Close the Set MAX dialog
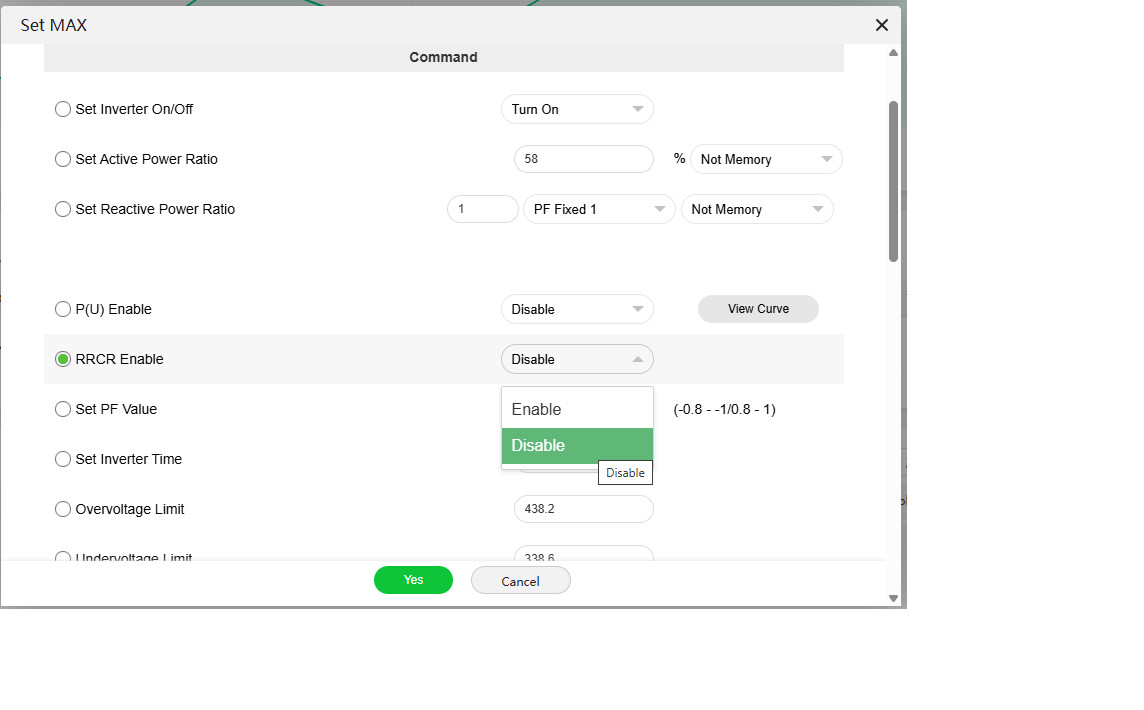The height and width of the screenshot is (710, 1144). click(881, 25)
